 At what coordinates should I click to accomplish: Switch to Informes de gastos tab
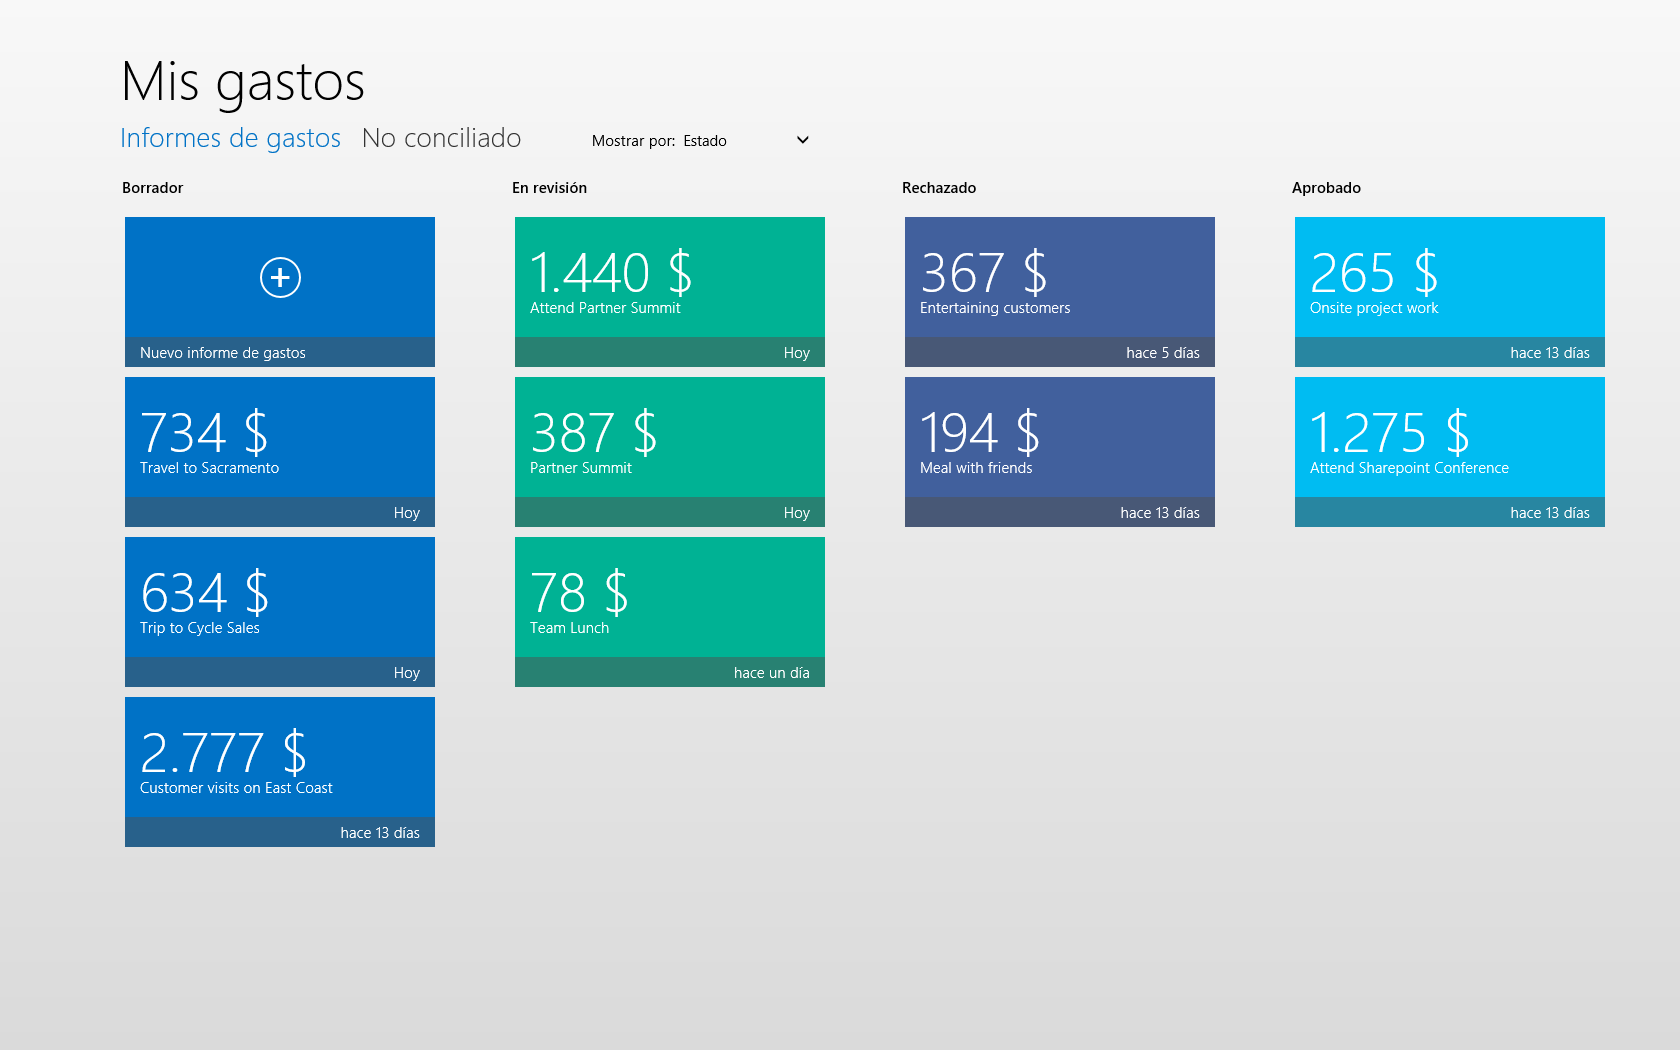point(230,138)
